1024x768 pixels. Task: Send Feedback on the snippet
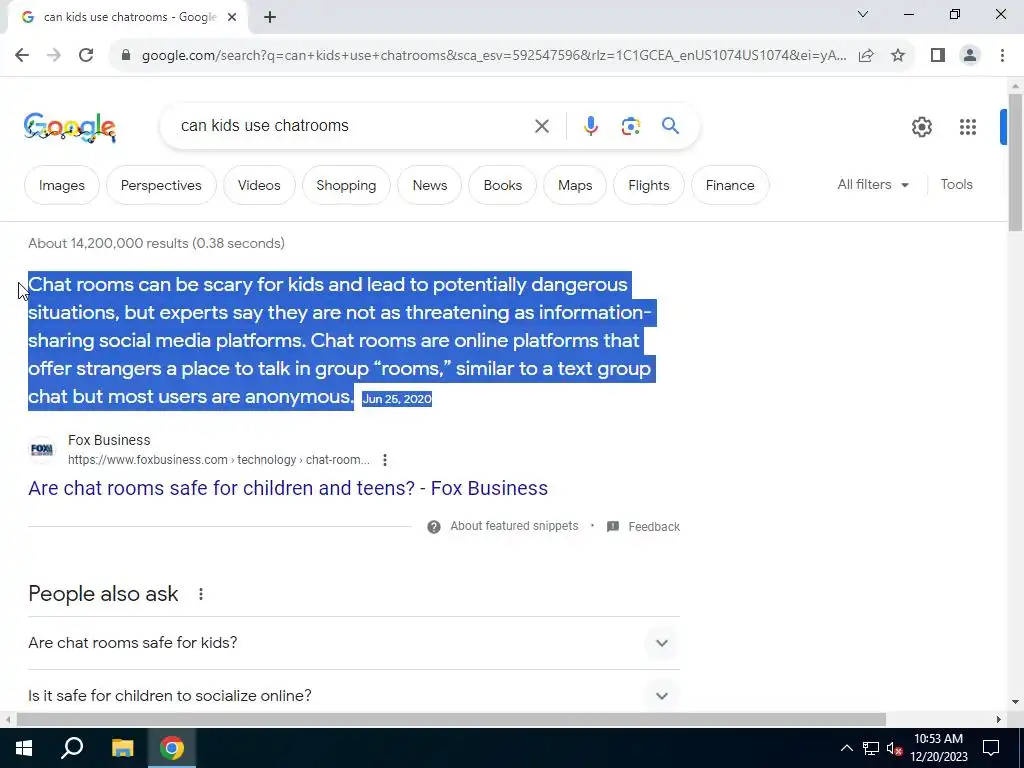point(654,526)
